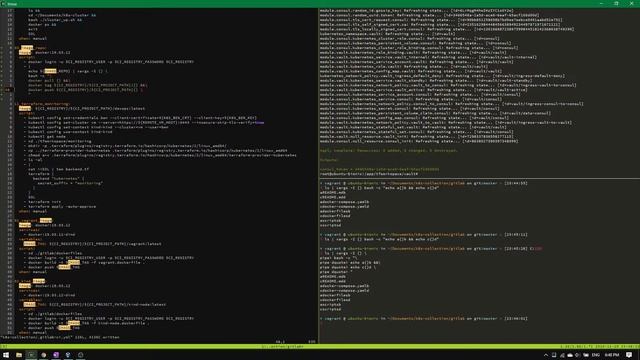Image resolution: width=640 pixels, height=360 pixels.
Task: Open the OneDrive cloud tray icon
Action: click(x=570, y=355)
